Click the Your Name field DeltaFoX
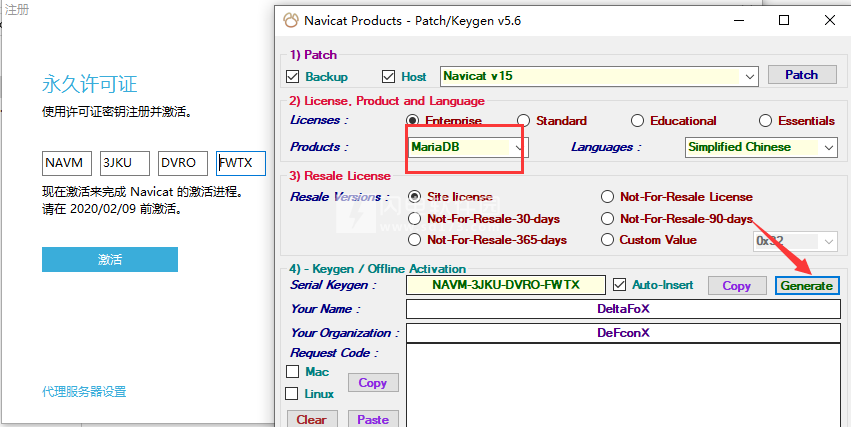The image size is (851, 427). click(623, 309)
